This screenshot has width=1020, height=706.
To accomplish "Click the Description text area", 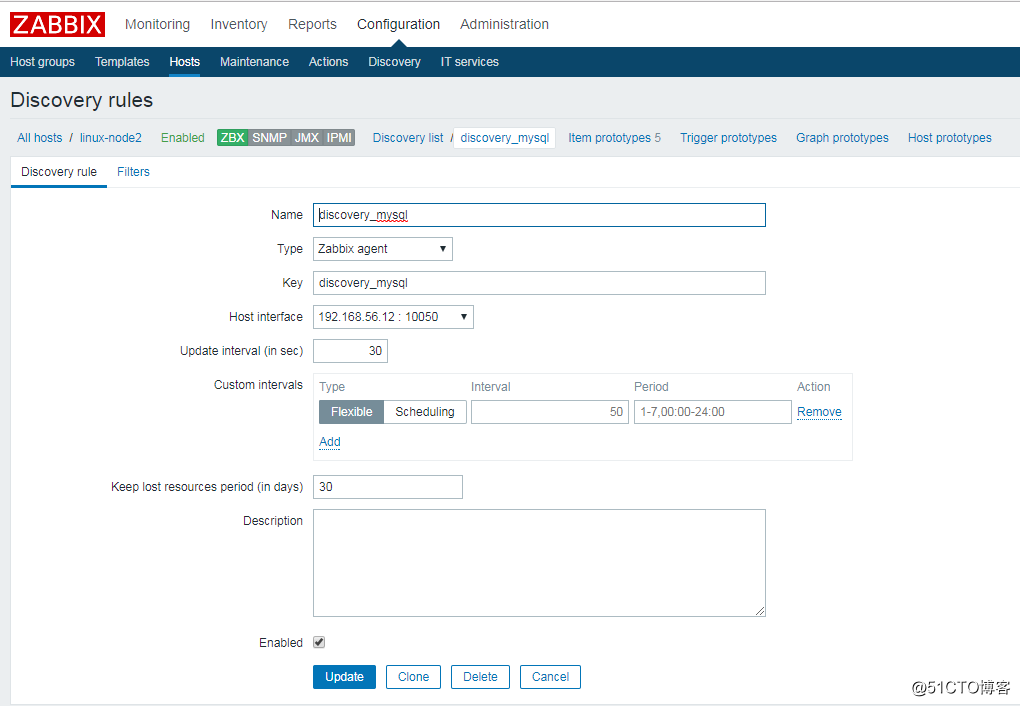I will (x=539, y=563).
